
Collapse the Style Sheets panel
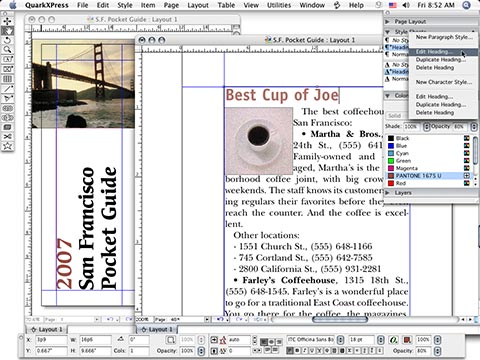(x=388, y=32)
